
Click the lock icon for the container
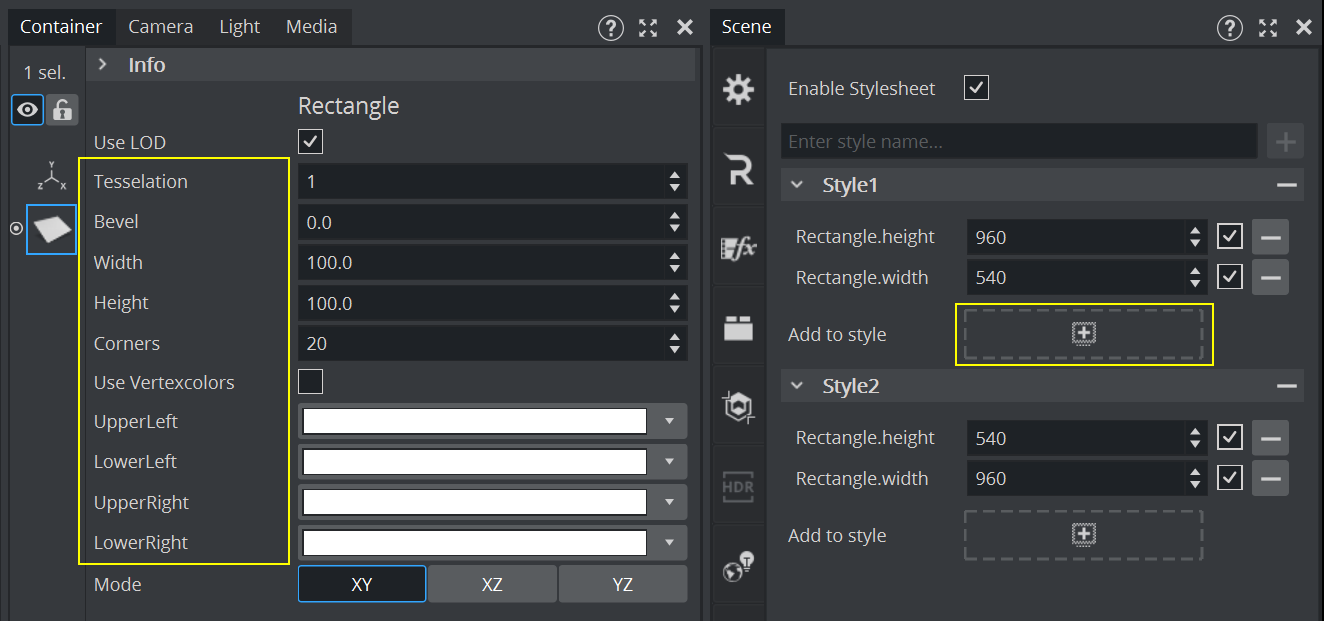62,110
